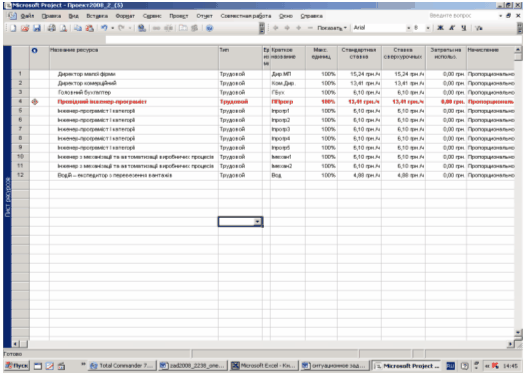Open the Файл menu
524x374 pixels.
[27, 16]
